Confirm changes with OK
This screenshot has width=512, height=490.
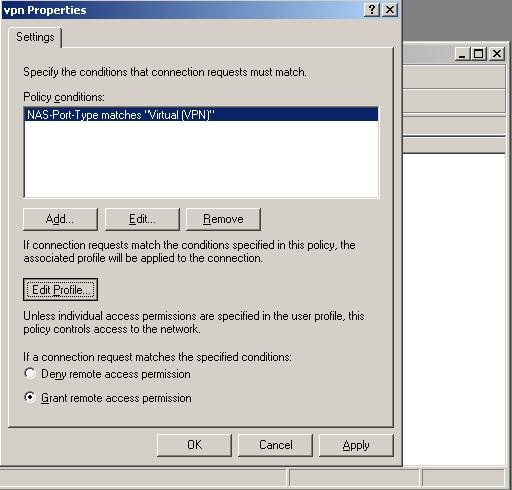[x=194, y=445]
